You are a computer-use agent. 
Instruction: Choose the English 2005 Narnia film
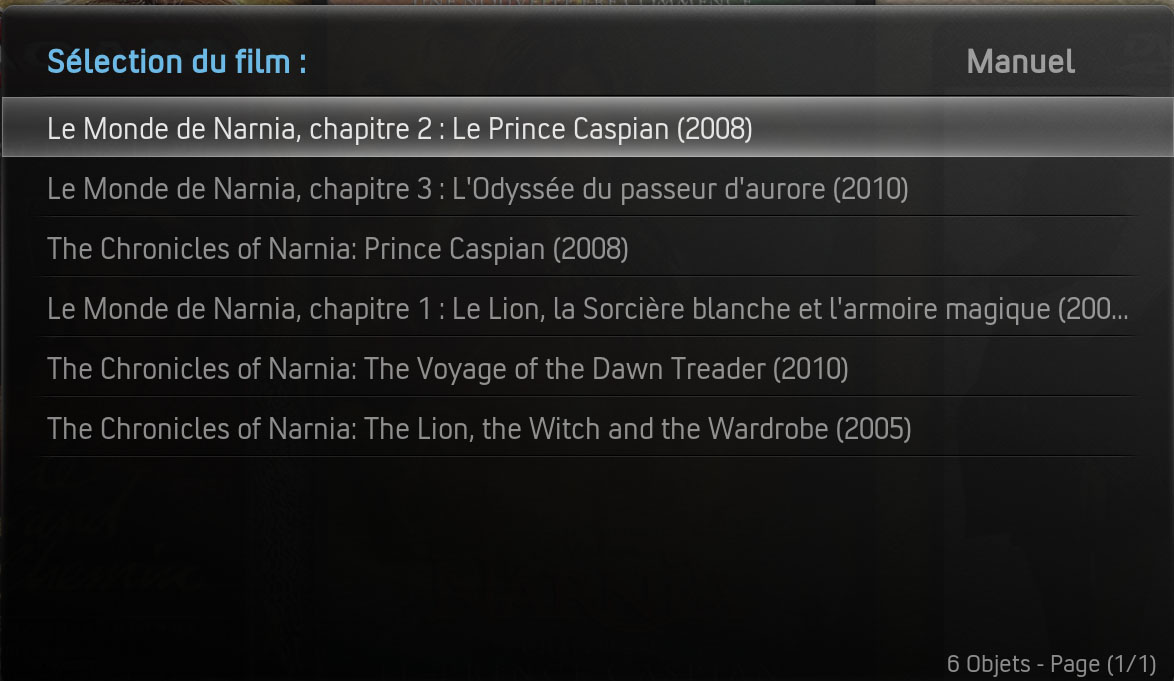(479, 429)
